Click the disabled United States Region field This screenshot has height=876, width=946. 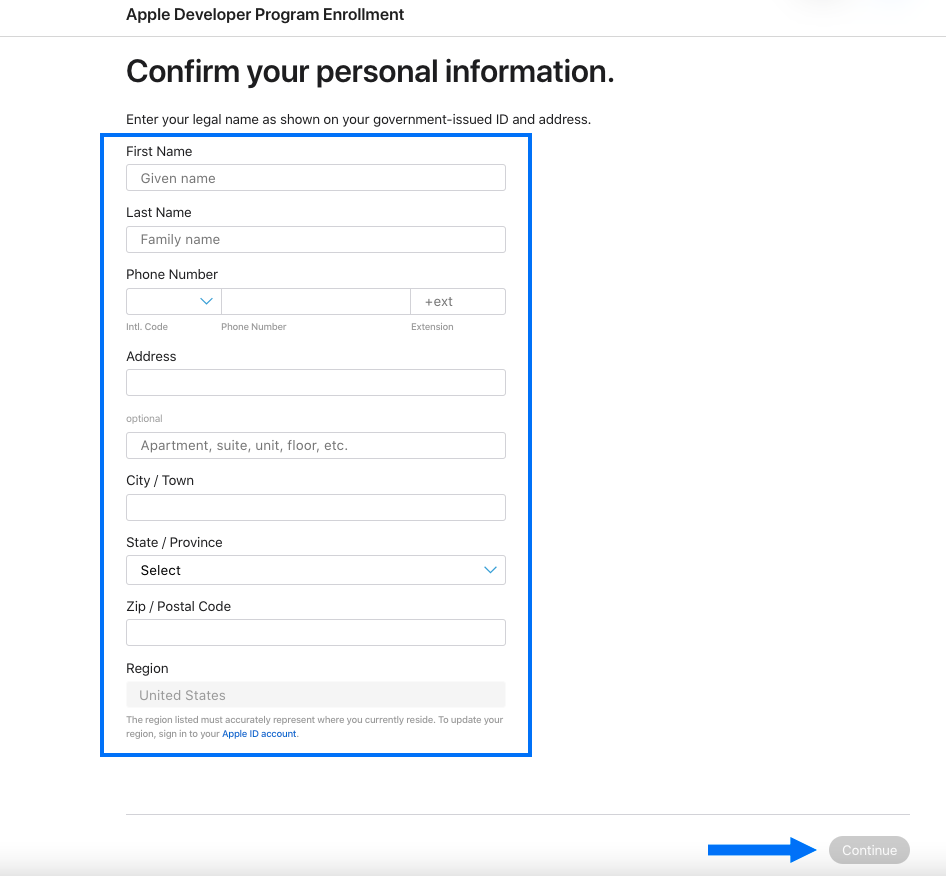click(315, 695)
